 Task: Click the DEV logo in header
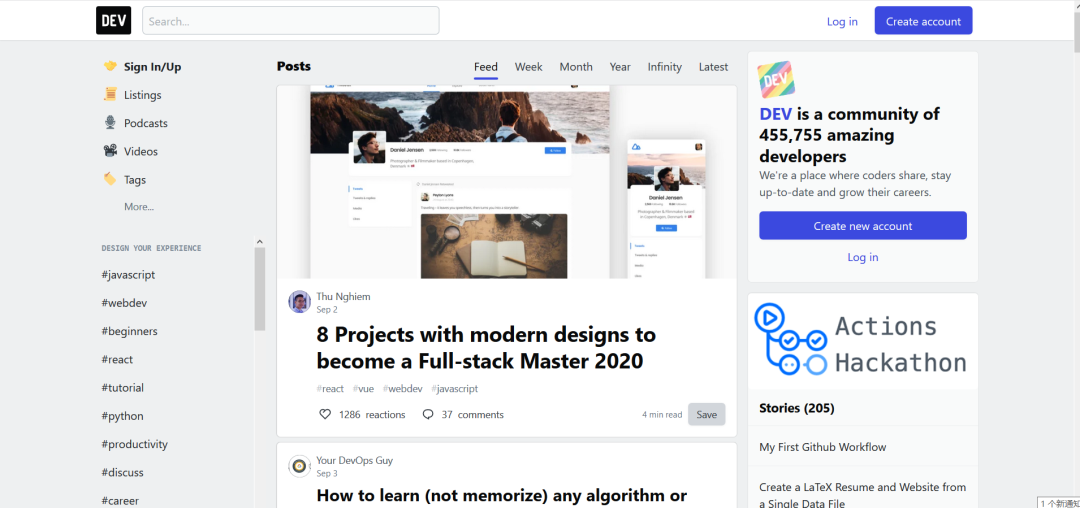(x=113, y=21)
